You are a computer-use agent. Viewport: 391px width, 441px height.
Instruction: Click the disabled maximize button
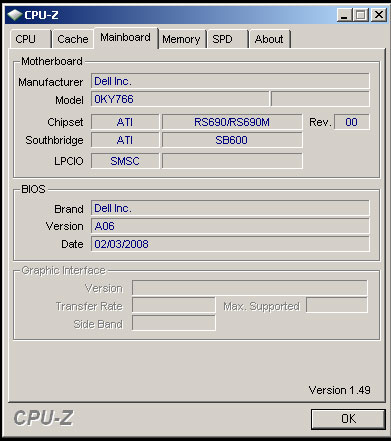pos(361,15)
